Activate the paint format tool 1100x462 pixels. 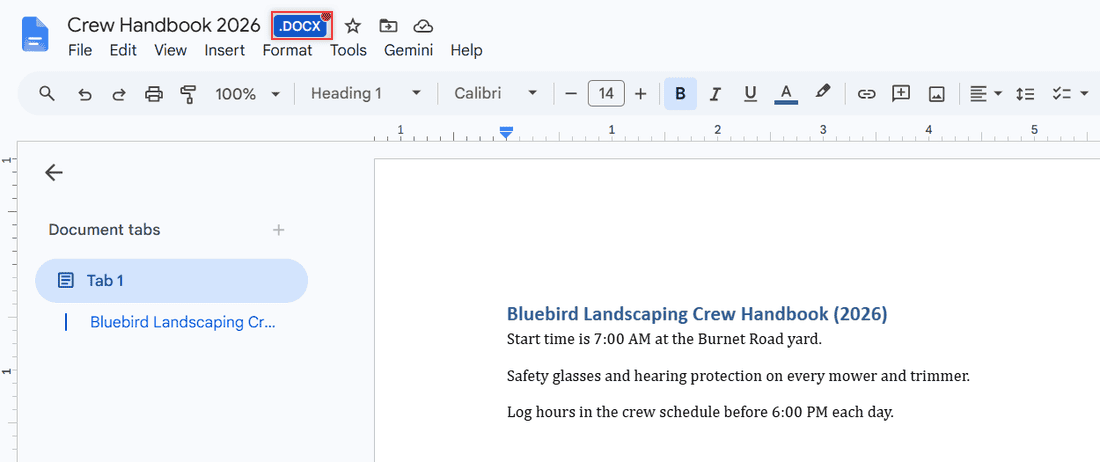pos(188,94)
